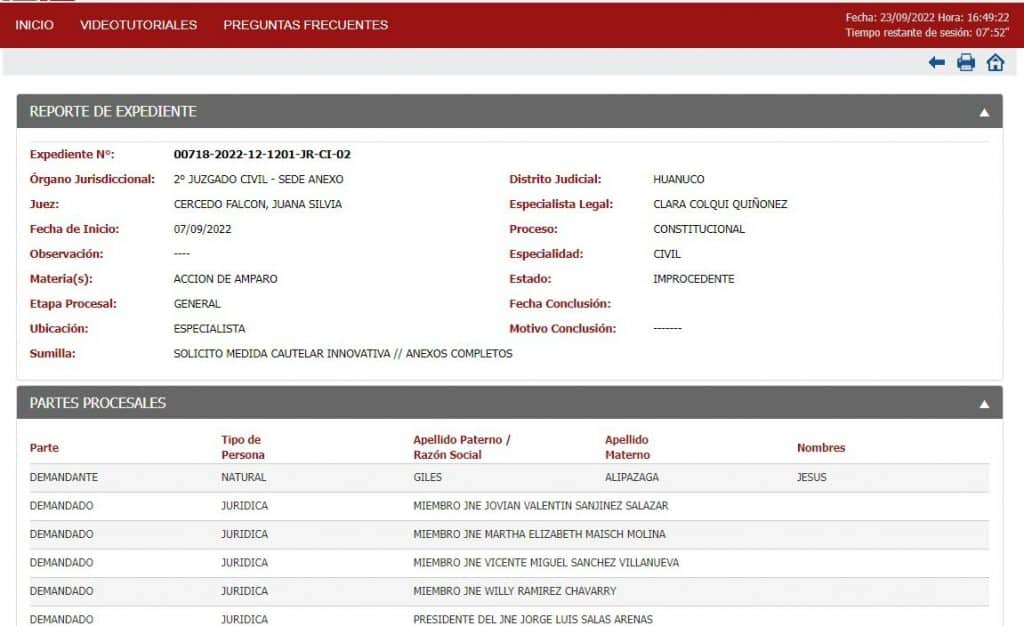Open the VIDEOTUTORIALES menu item
The width and height of the screenshot is (1024, 626).
(x=138, y=25)
